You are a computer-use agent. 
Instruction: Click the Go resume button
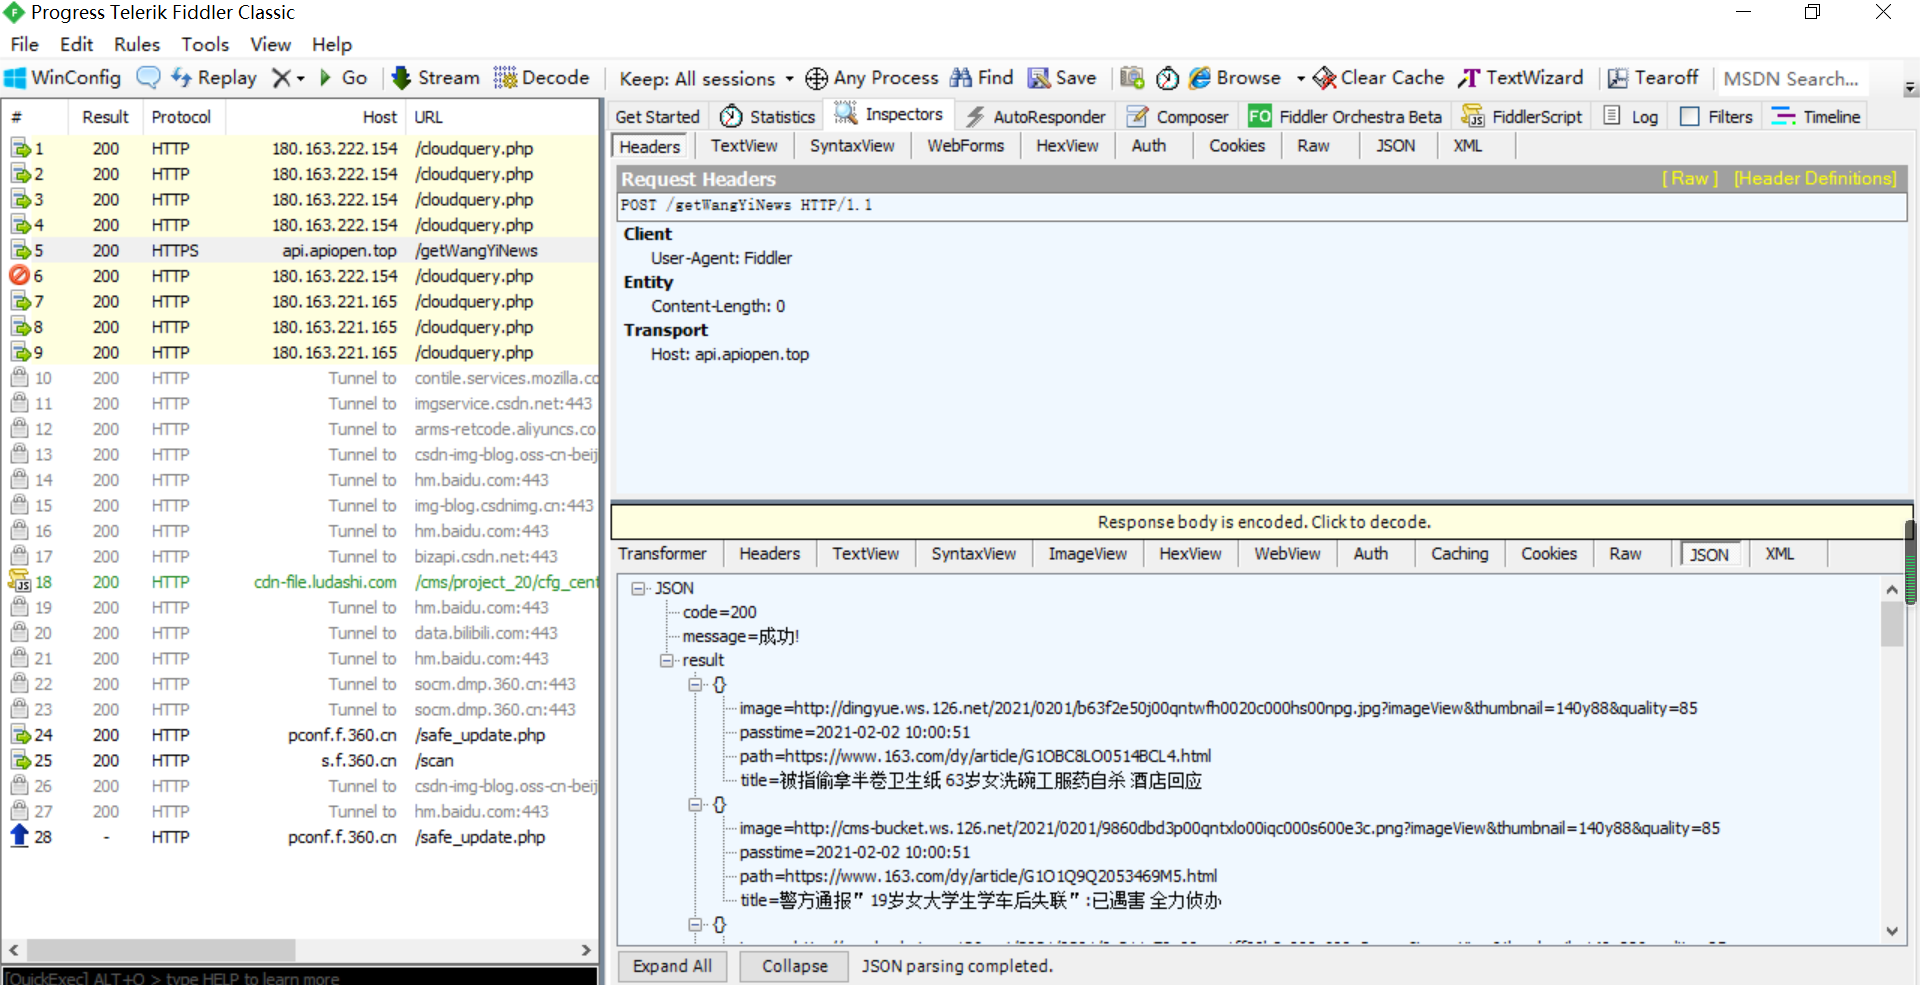coord(343,78)
